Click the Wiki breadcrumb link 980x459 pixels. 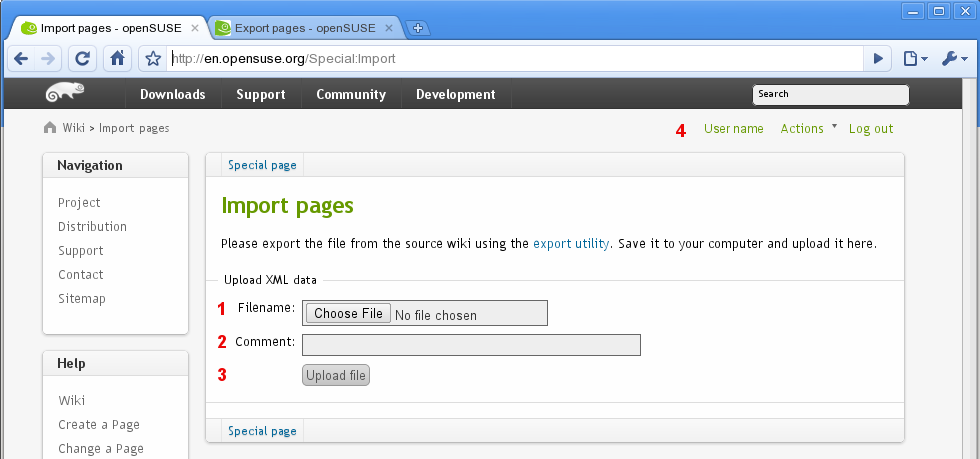(x=73, y=128)
